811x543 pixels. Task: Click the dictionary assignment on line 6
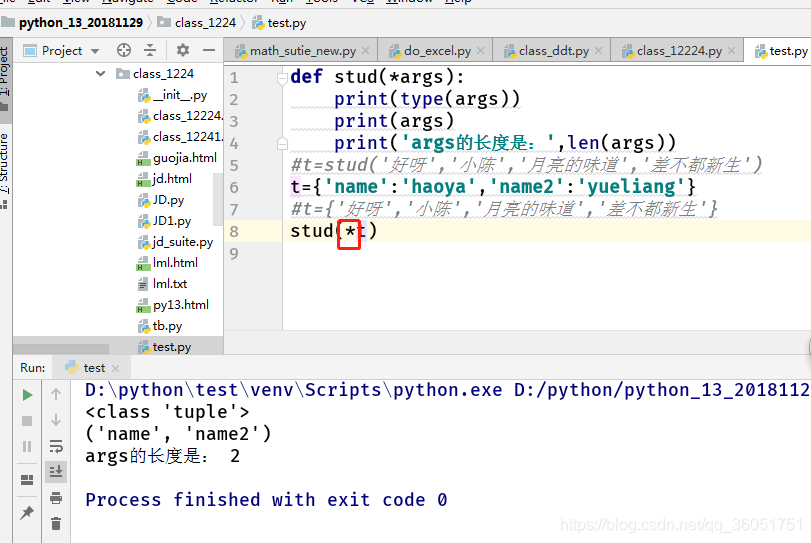click(x=493, y=187)
